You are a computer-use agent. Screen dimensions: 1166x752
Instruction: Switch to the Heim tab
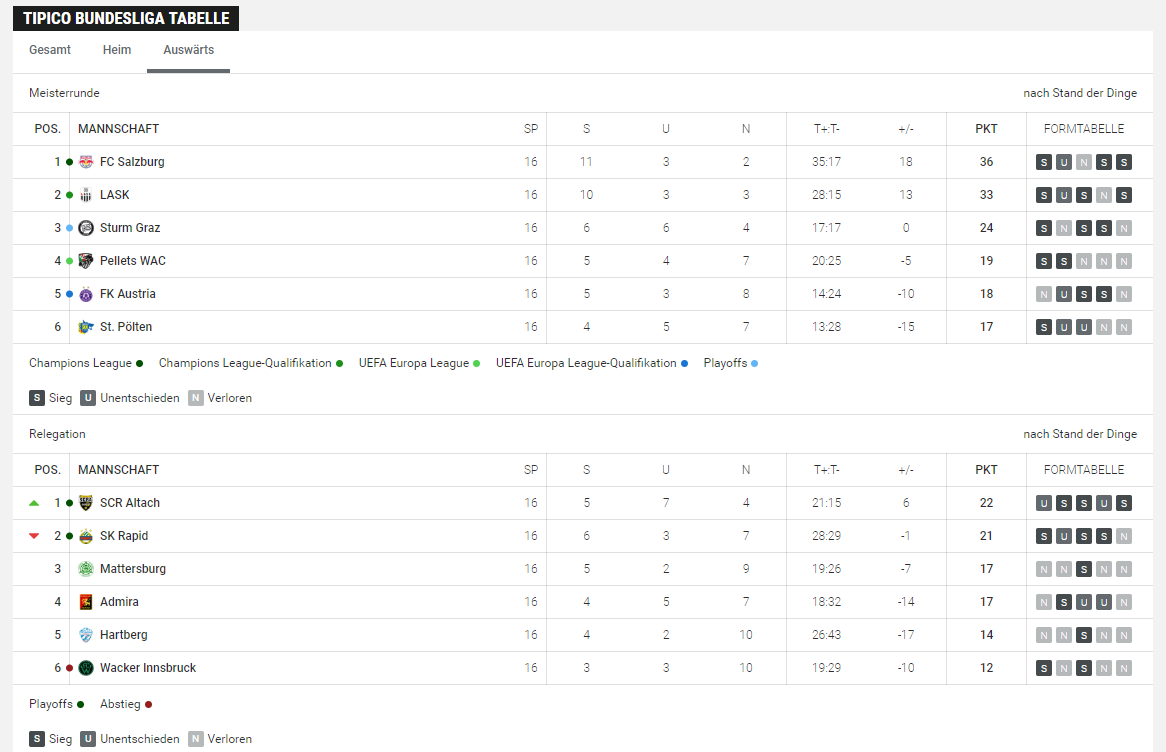(x=117, y=50)
